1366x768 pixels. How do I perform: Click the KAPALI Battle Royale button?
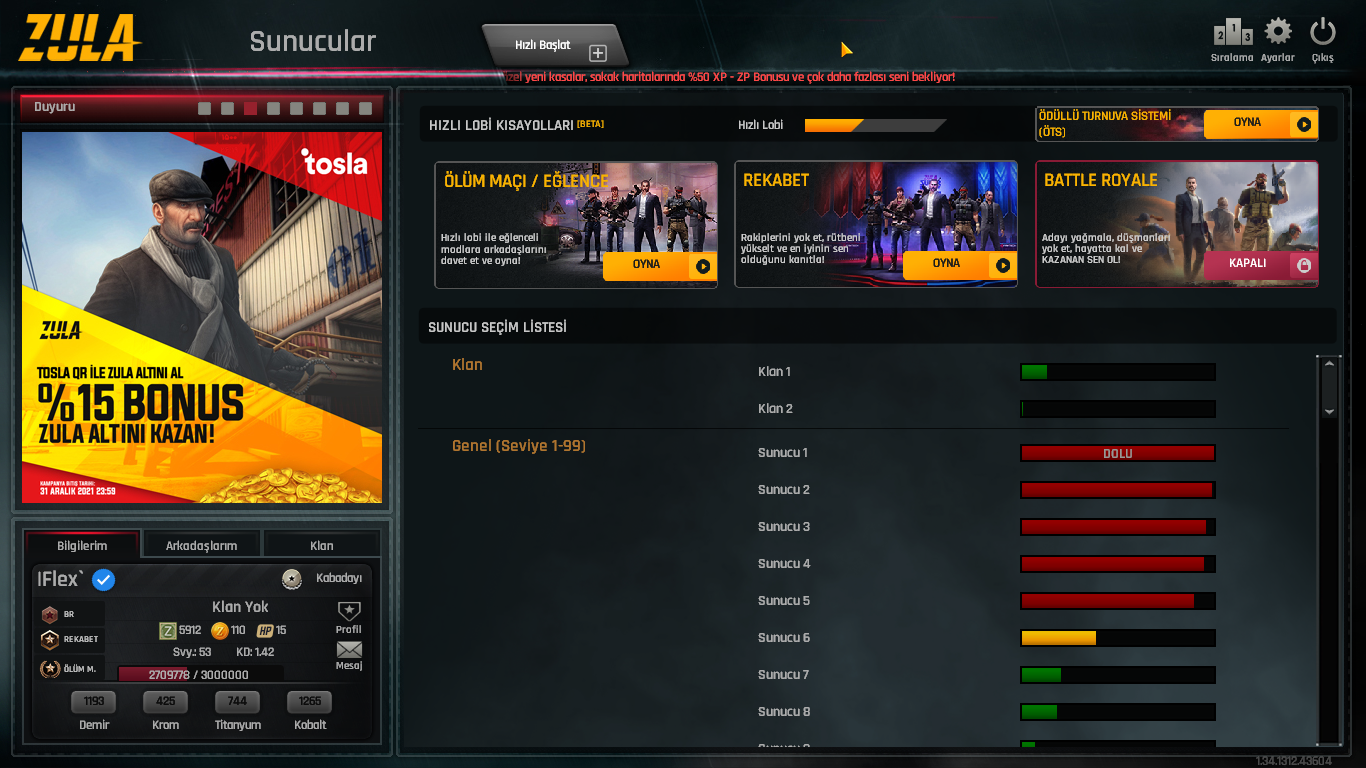(x=1260, y=265)
